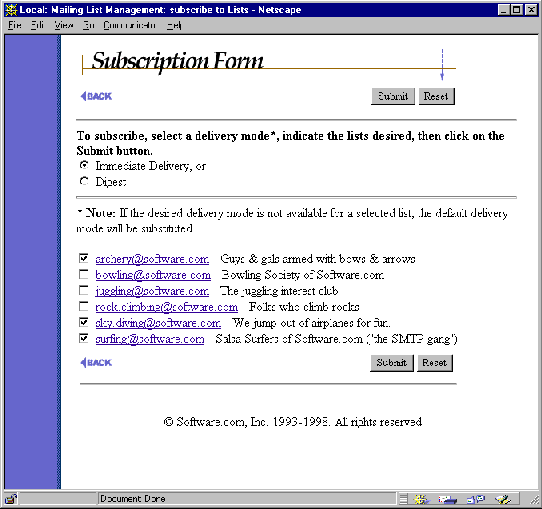Click the window resize grip in the status bar

click(x=534, y=500)
